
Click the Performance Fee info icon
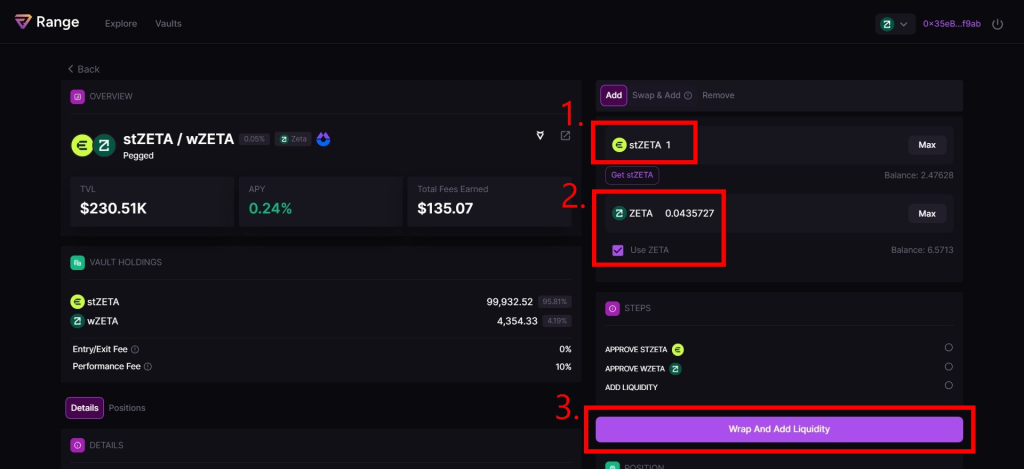[149, 367]
